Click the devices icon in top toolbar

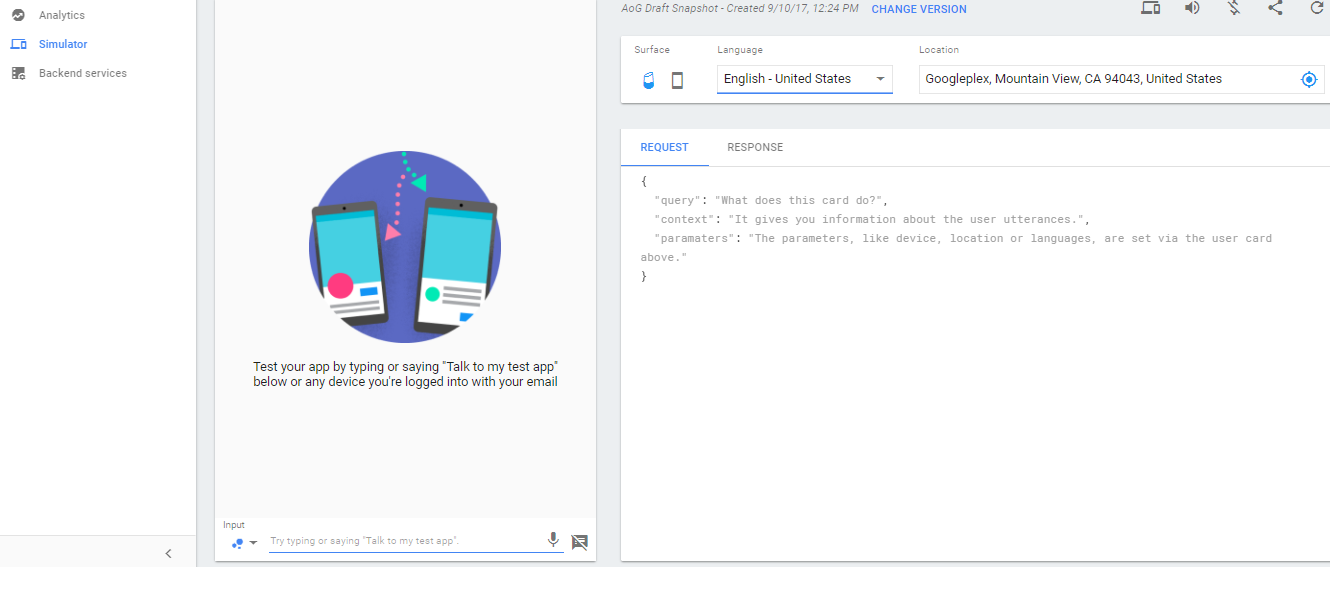[1151, 8]
